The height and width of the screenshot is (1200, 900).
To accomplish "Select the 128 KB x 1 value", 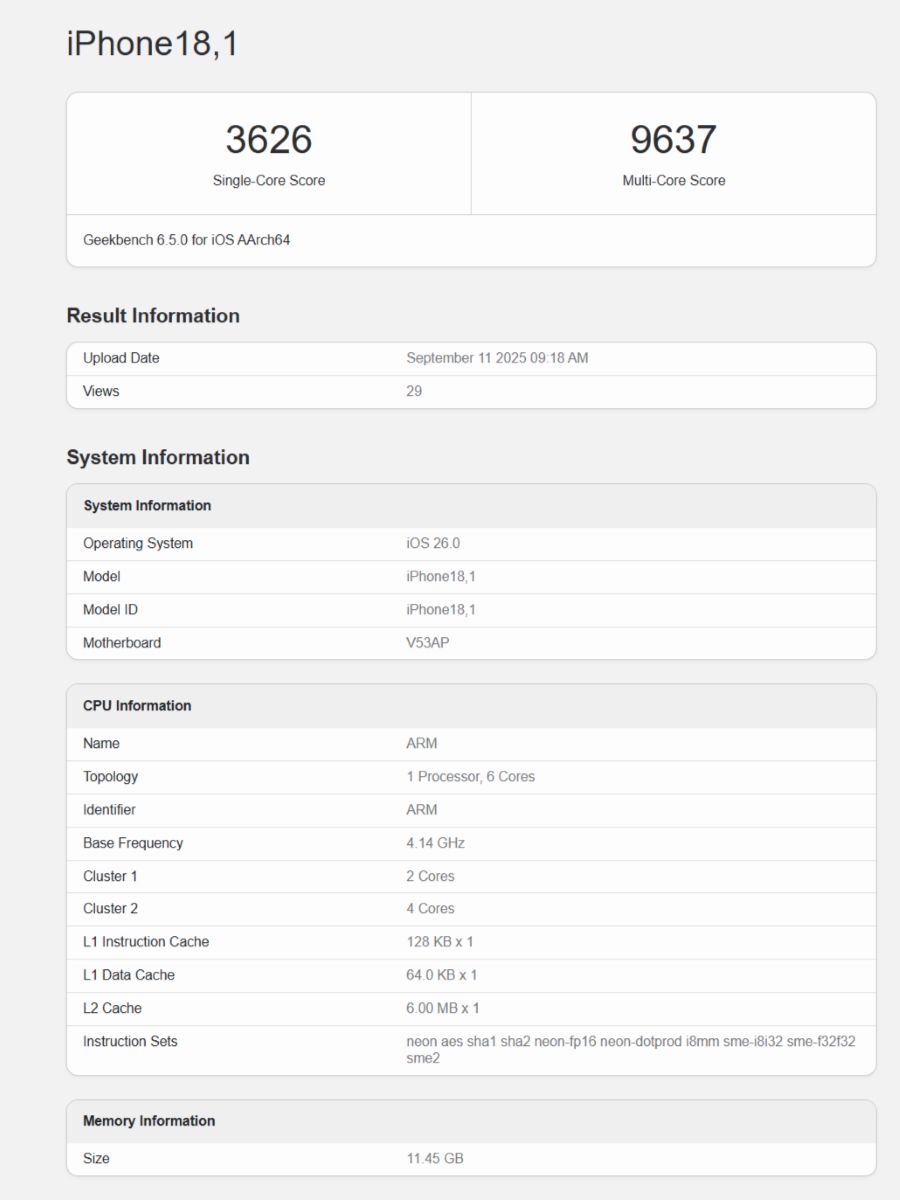I will coord(440,941).
